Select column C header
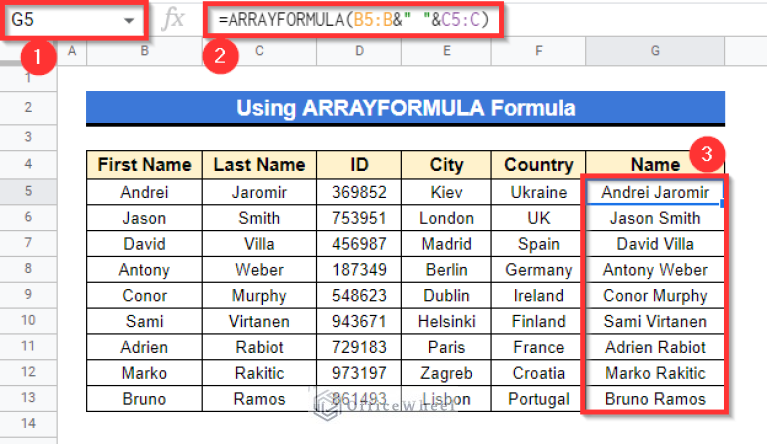 (x=259, y=51)
